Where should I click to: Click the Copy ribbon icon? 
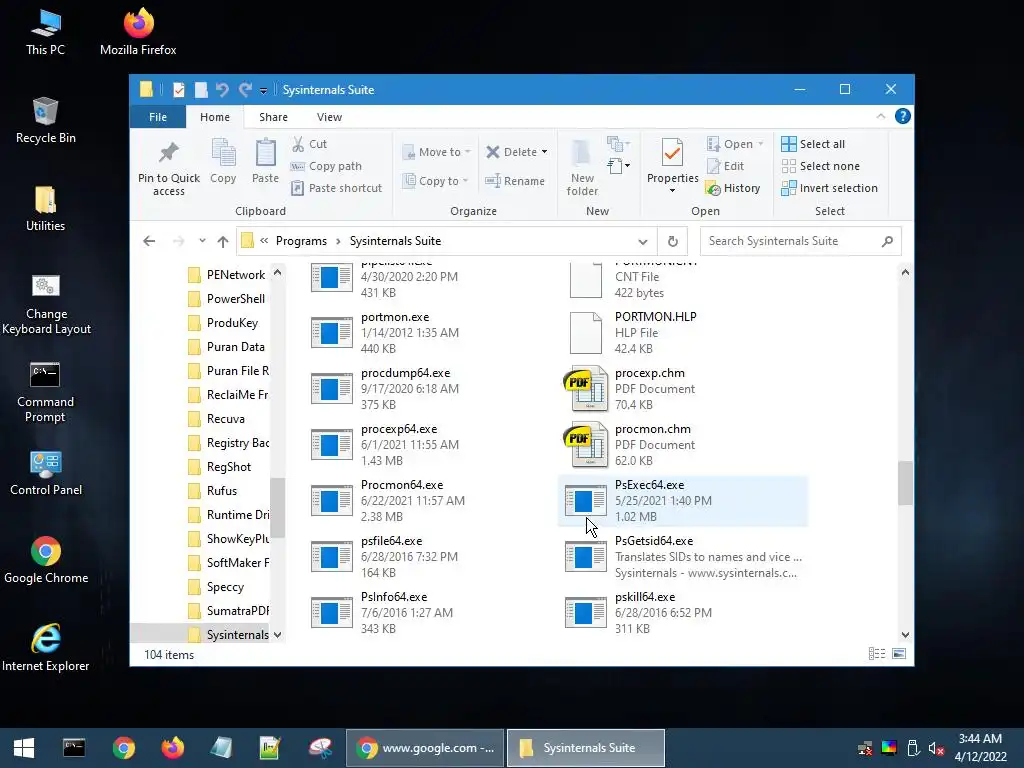coord(223,153)
